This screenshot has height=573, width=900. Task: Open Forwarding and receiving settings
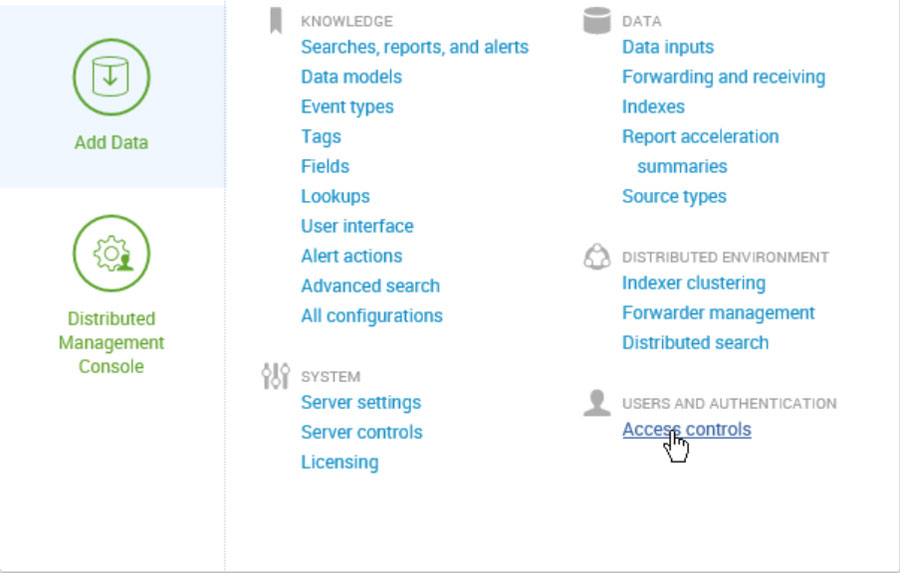pos(723,77)
